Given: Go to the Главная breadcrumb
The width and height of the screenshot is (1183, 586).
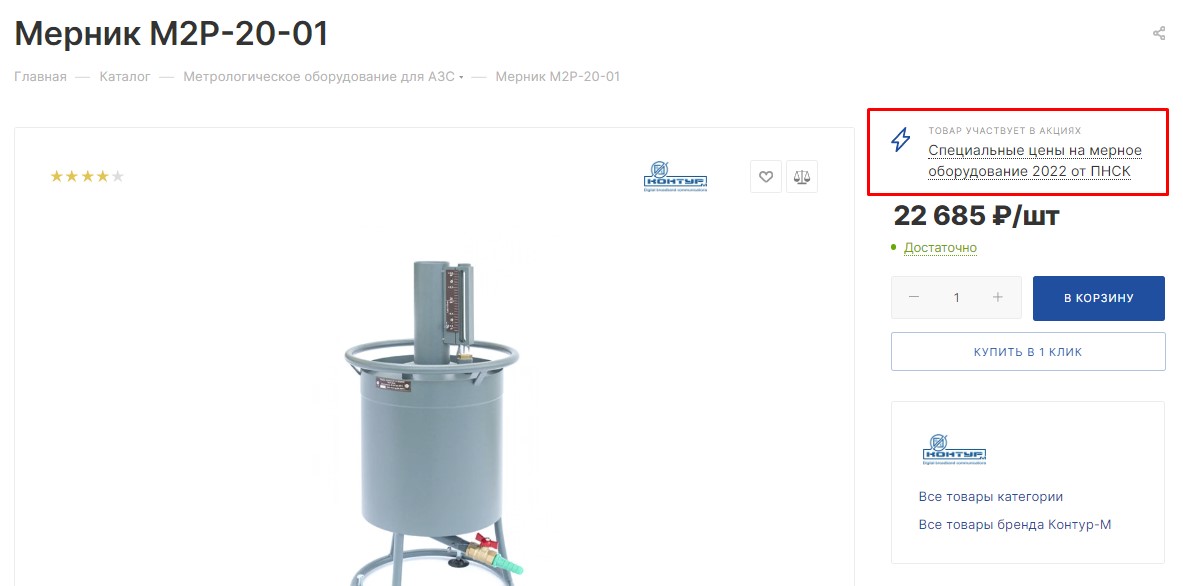Looking at the screenshot, I should [41, 77].
